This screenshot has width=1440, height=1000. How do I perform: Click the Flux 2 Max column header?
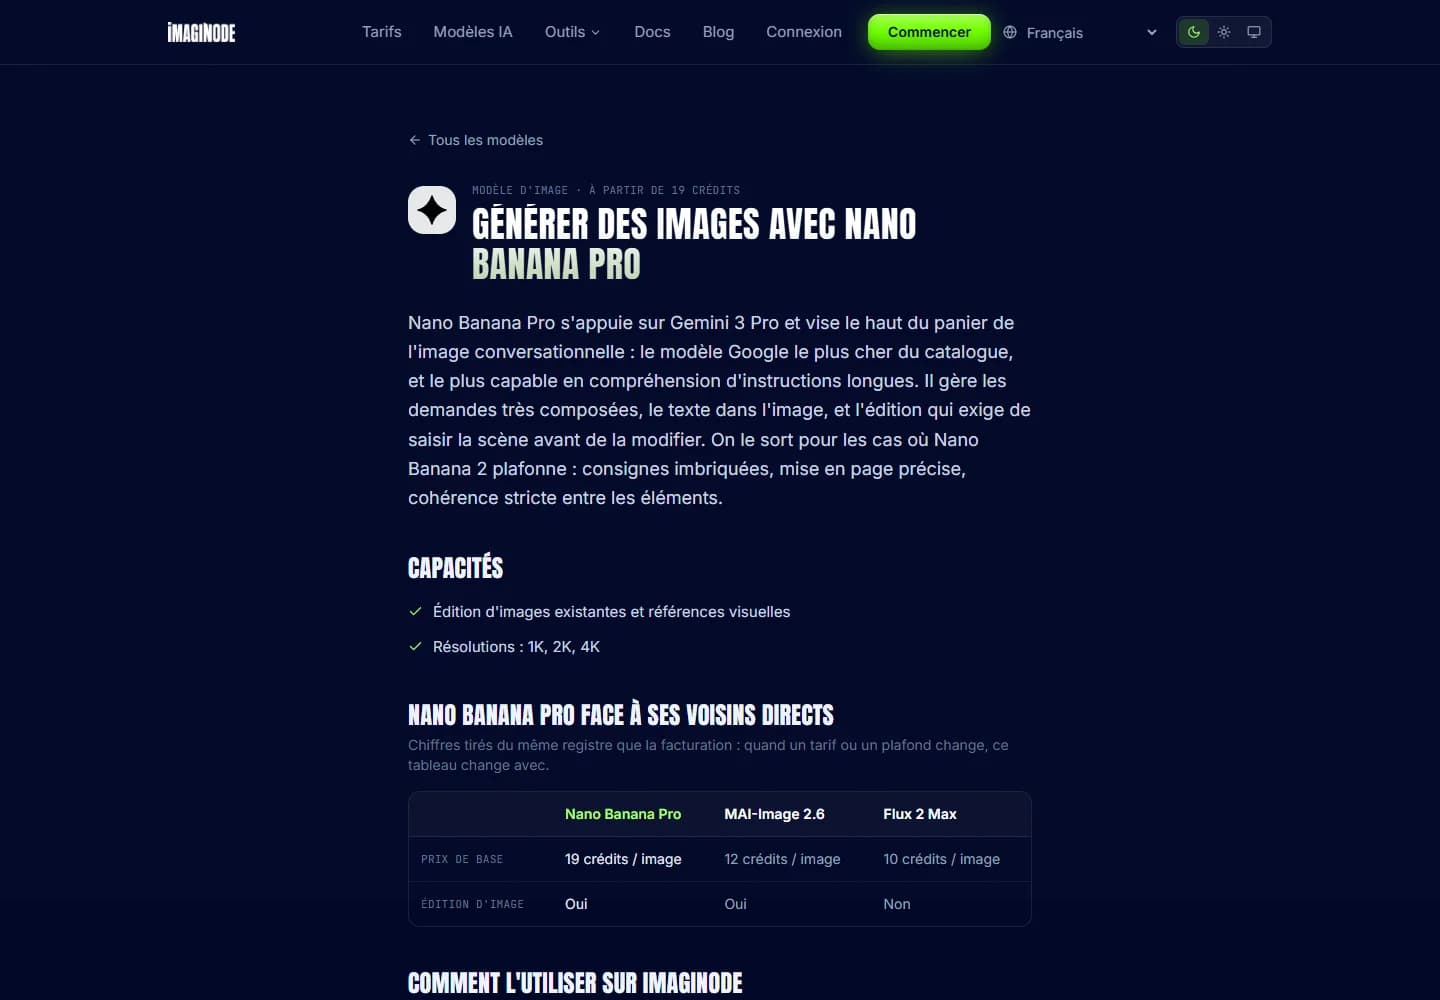click(x=920, y=814)
